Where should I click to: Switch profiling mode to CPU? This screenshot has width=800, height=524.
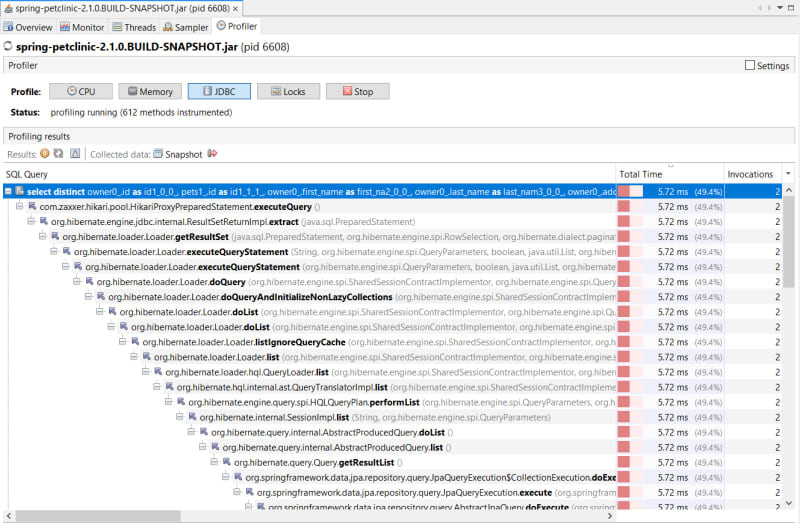pos(80,91)
